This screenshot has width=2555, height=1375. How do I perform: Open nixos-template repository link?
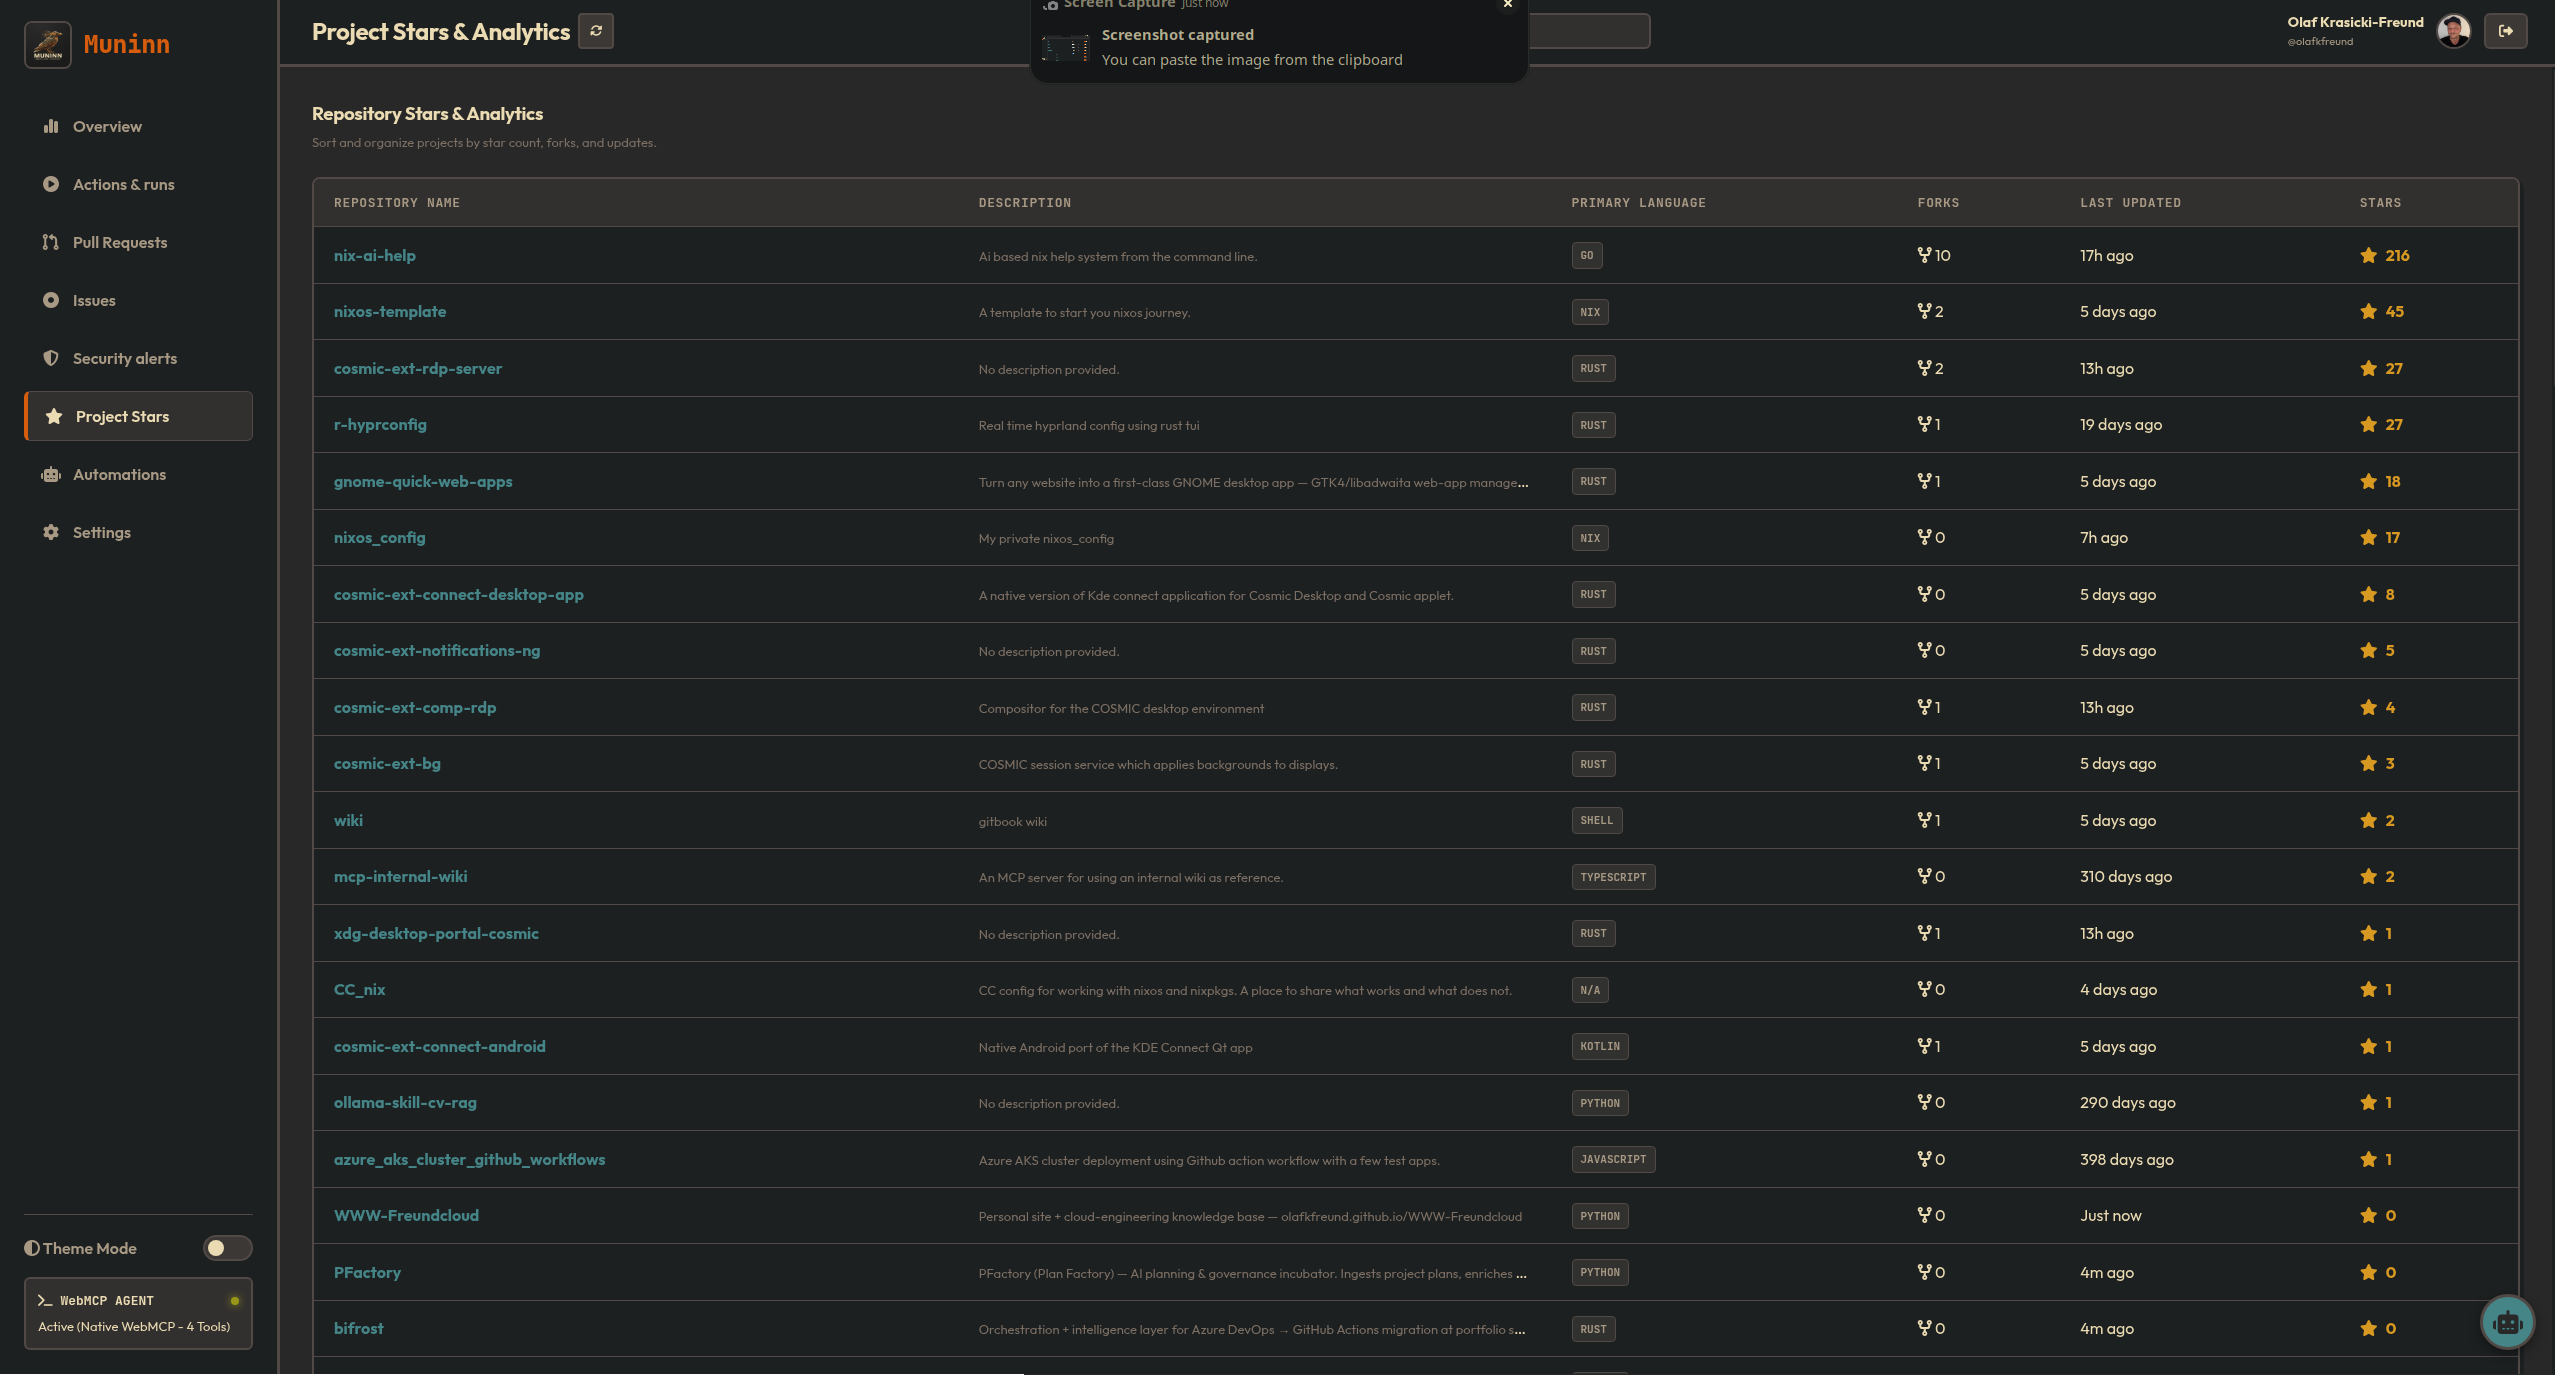390,311
